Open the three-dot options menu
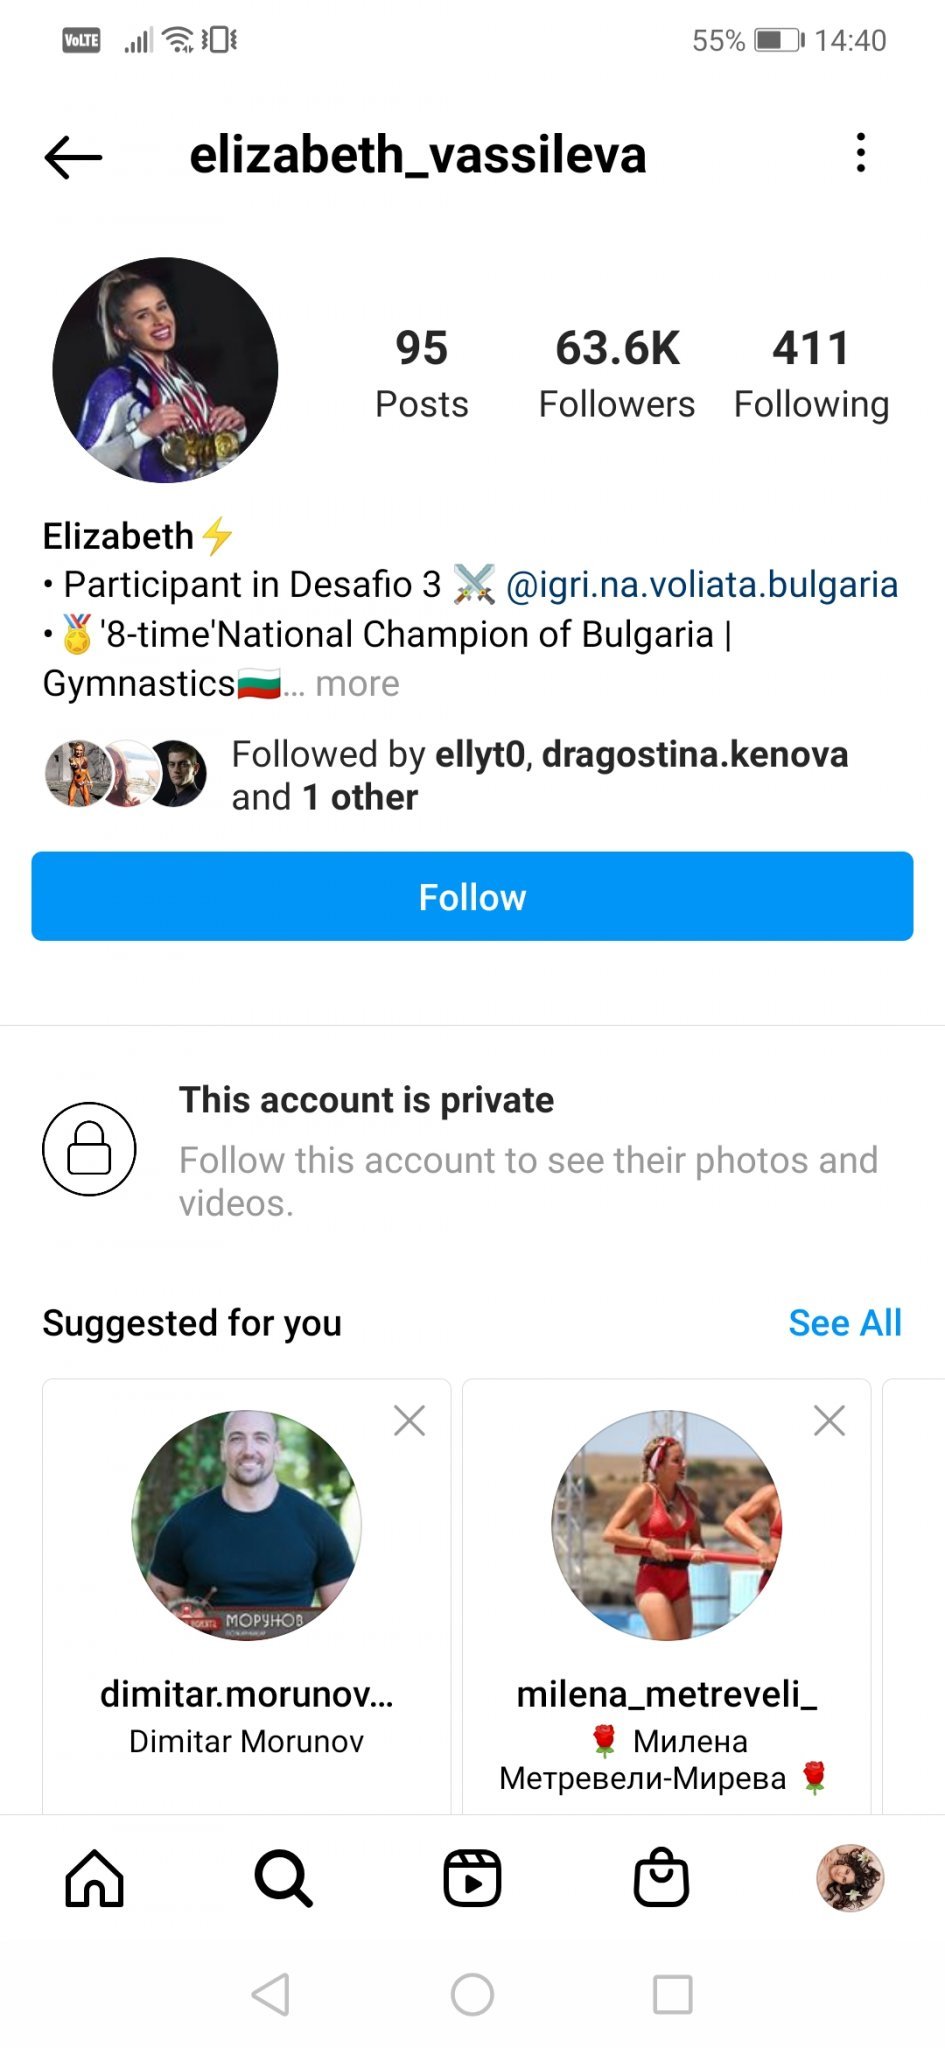 [x=860, y=153]
